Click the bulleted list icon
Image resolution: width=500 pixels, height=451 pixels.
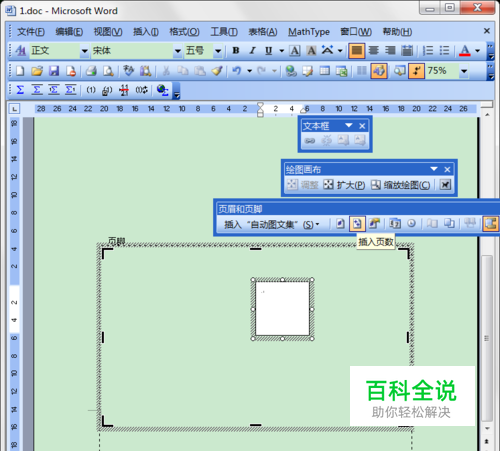[x=444, y=51]
